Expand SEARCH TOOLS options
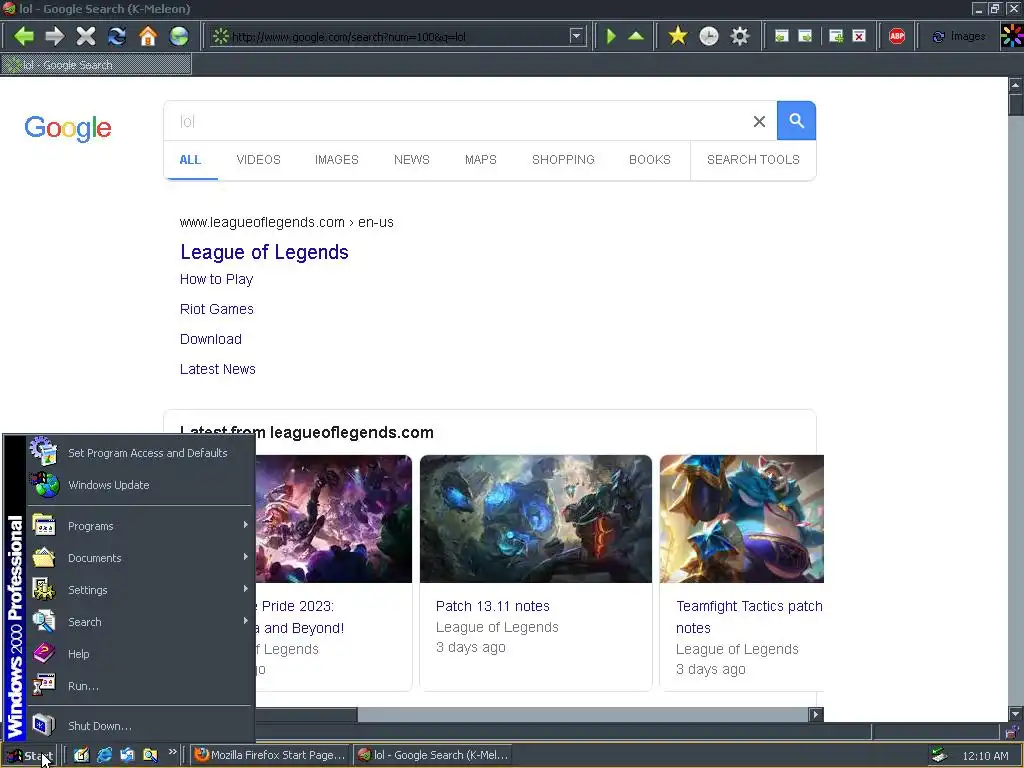 (753, 160)
